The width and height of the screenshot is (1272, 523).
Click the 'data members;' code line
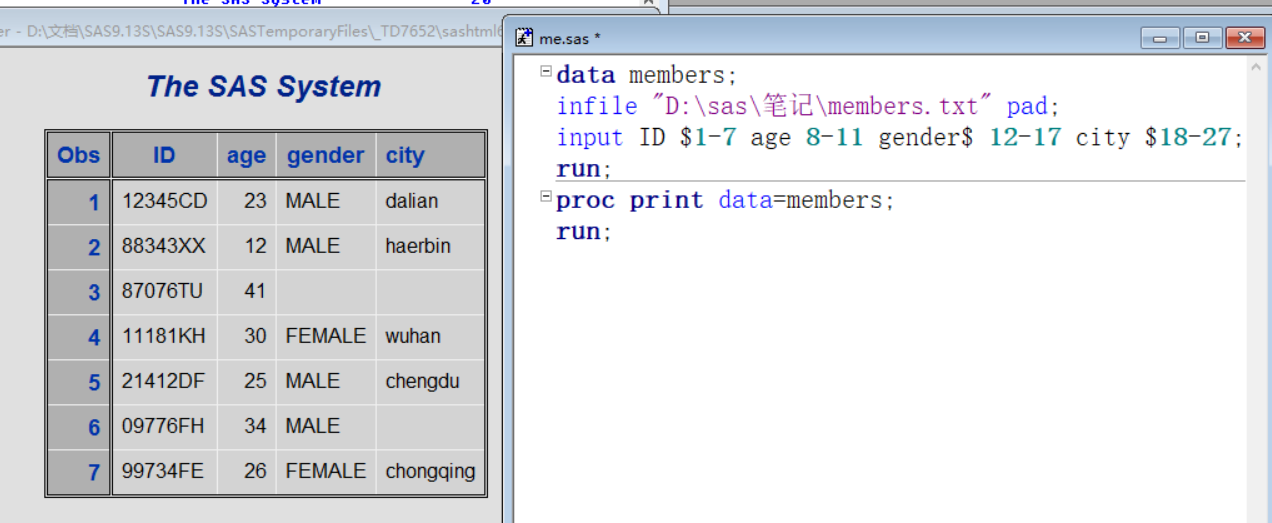[646, 75]
